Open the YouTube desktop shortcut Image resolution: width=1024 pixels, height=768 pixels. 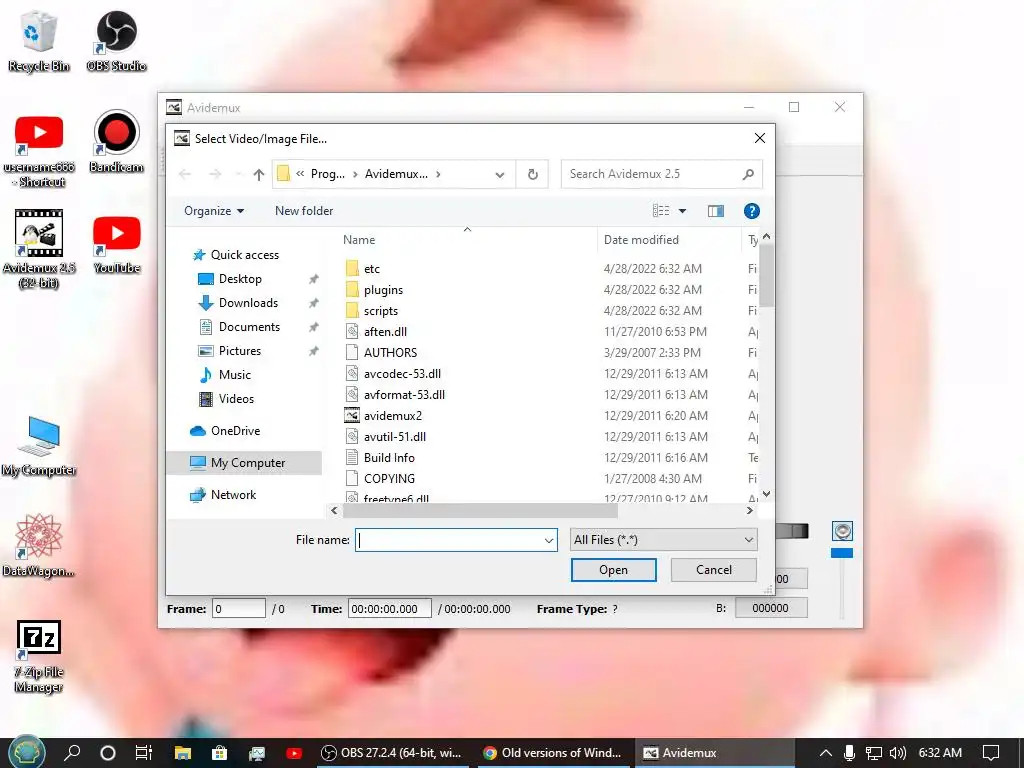116,244
